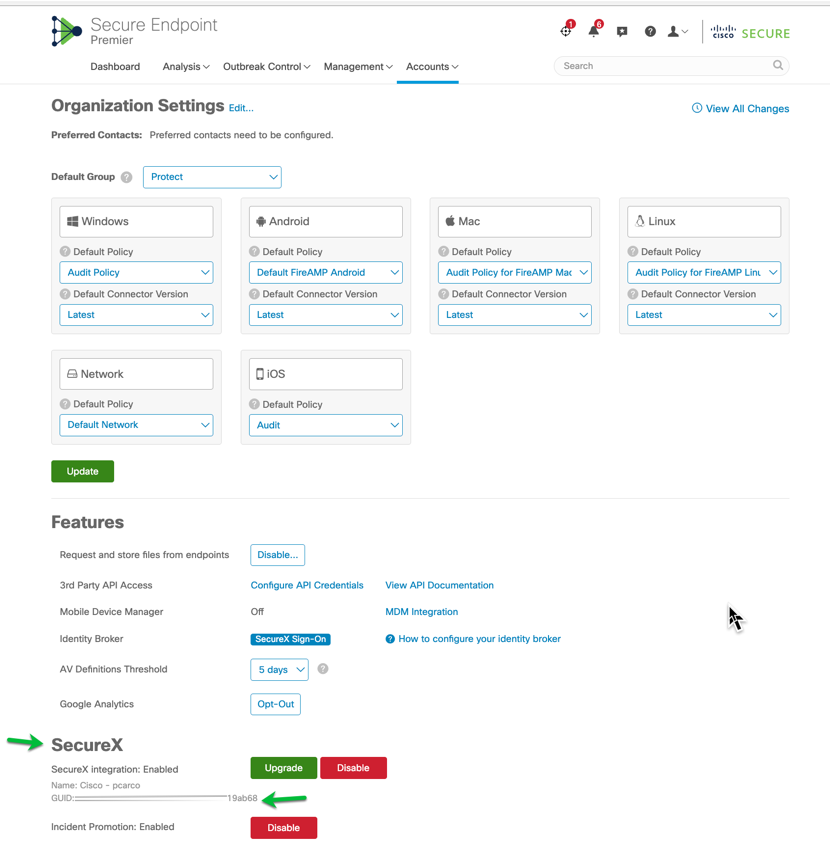Click help icon beside Windows Default Connector Version

click(65, 294)
